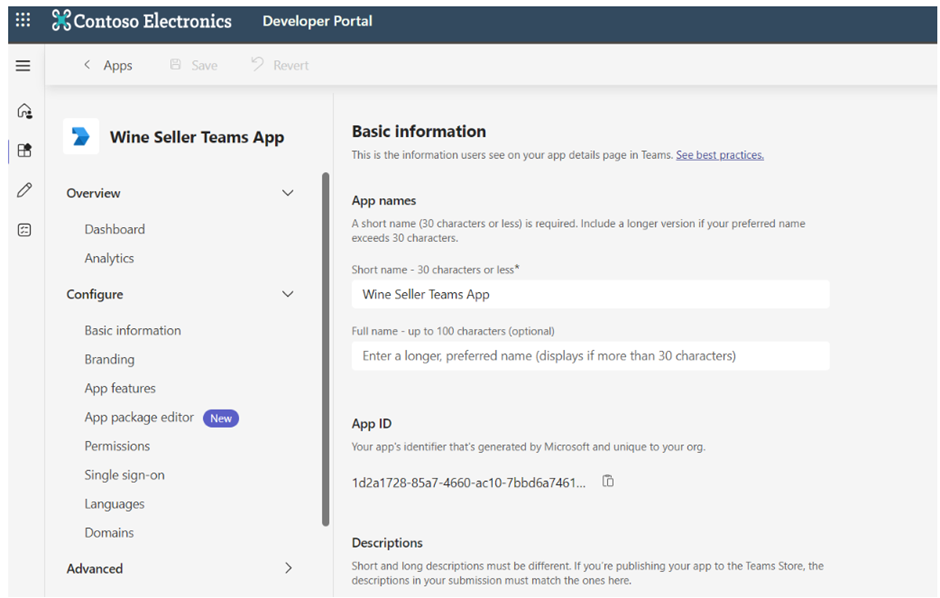Open the Branding settings
Screen dimensions: 940x598
coord(109,360)
